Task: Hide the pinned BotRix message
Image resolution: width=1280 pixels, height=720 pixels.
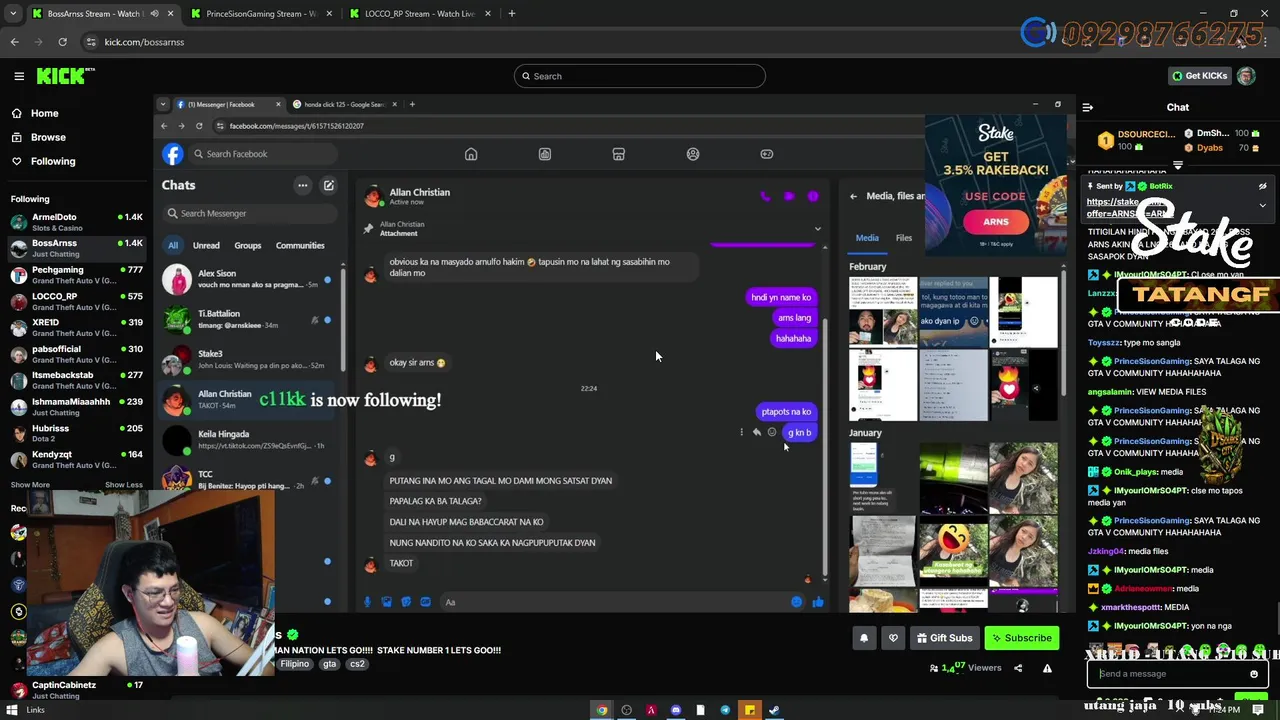Action: 1262,186
